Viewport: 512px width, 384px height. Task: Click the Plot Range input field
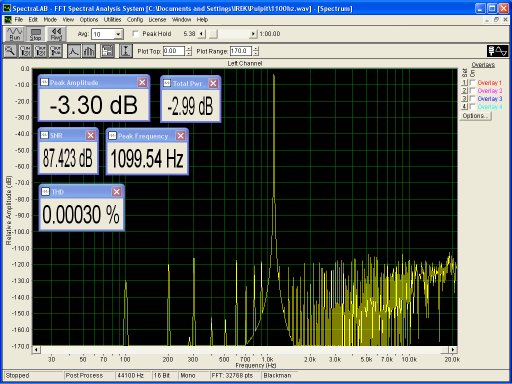pos(241,51)
